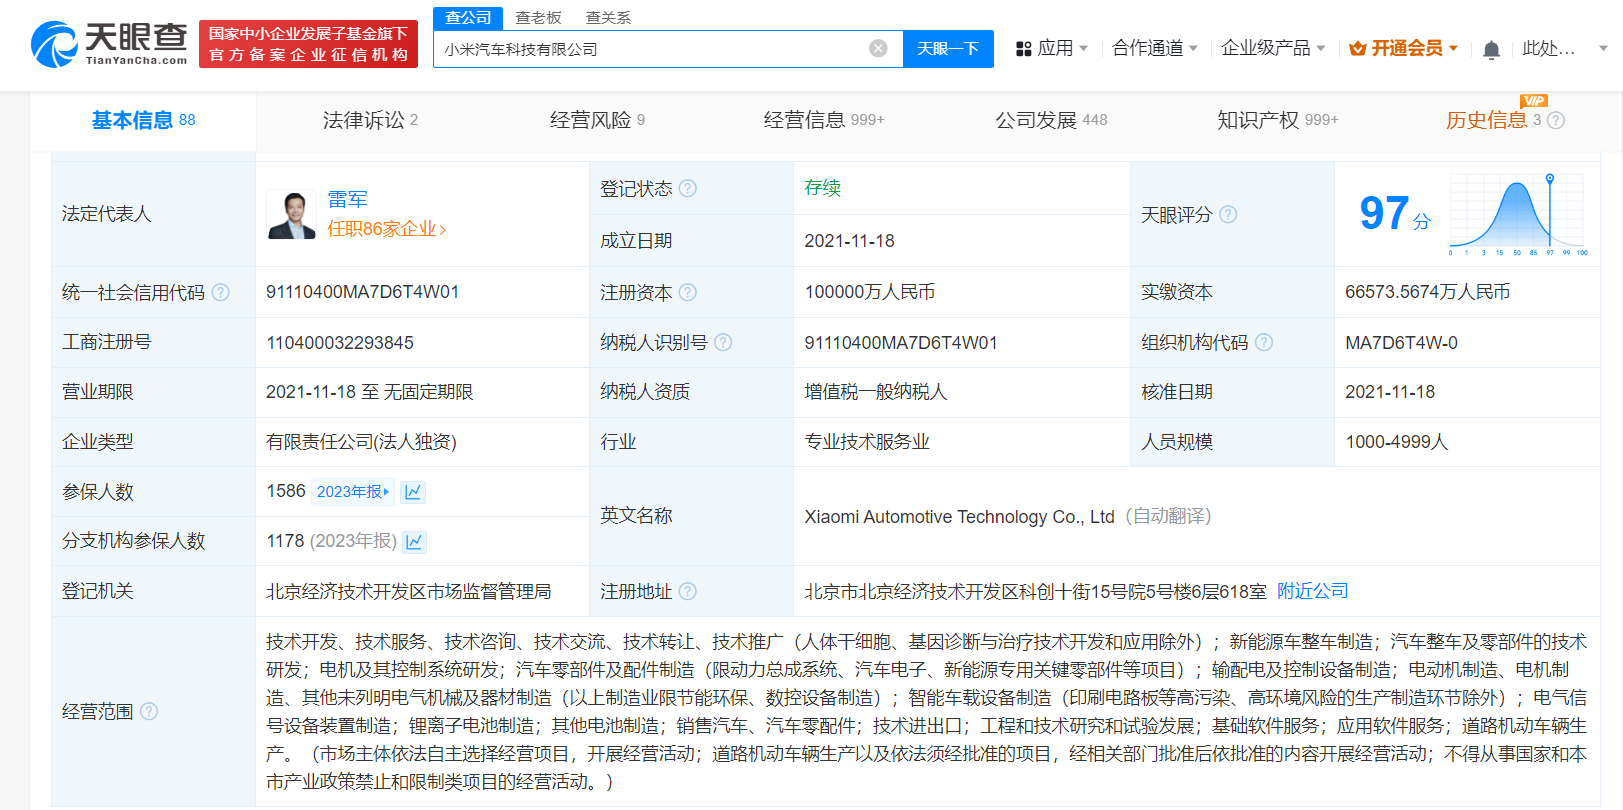Open help icon beside 登记状态
Image resolution: width=1623 pixels, height=810 pixels.
[x=688, y=188]
